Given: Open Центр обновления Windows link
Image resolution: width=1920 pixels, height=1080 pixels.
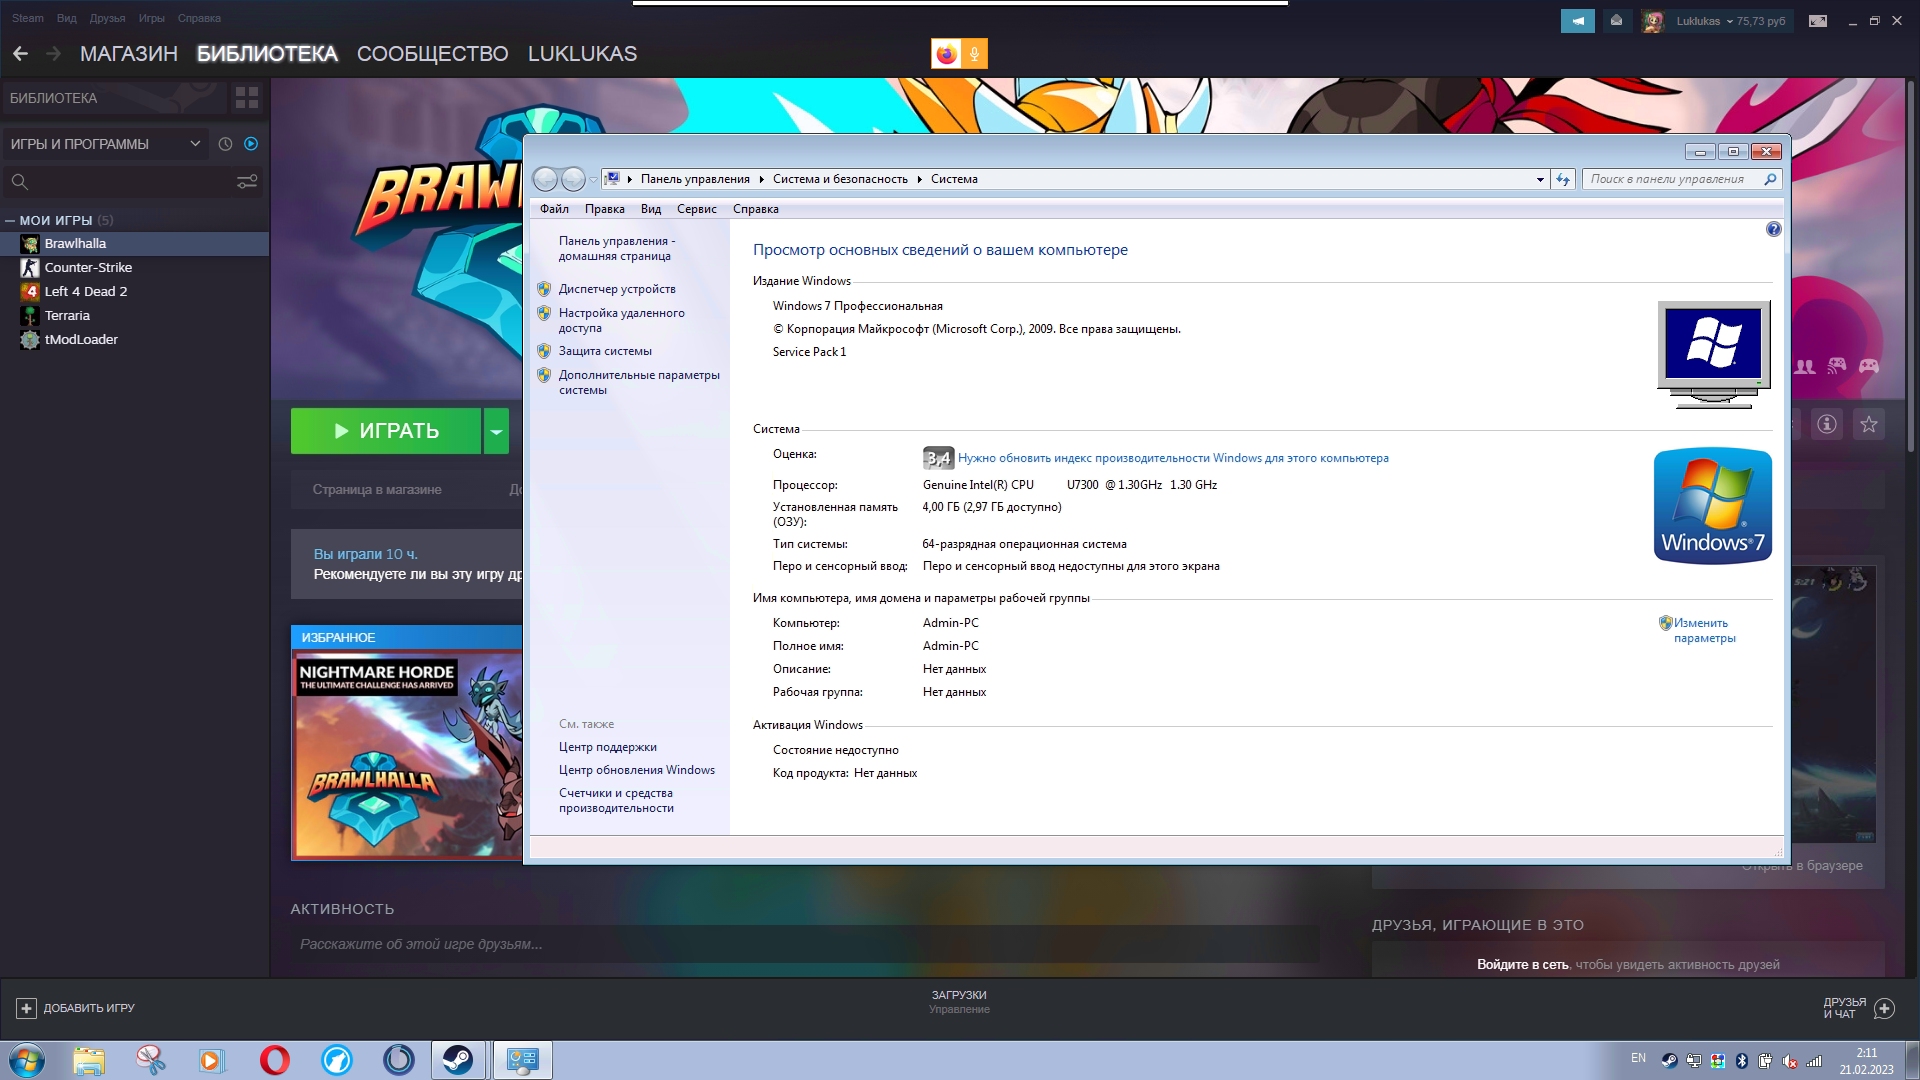Looking at the screenshot, I should click(637, 770).
